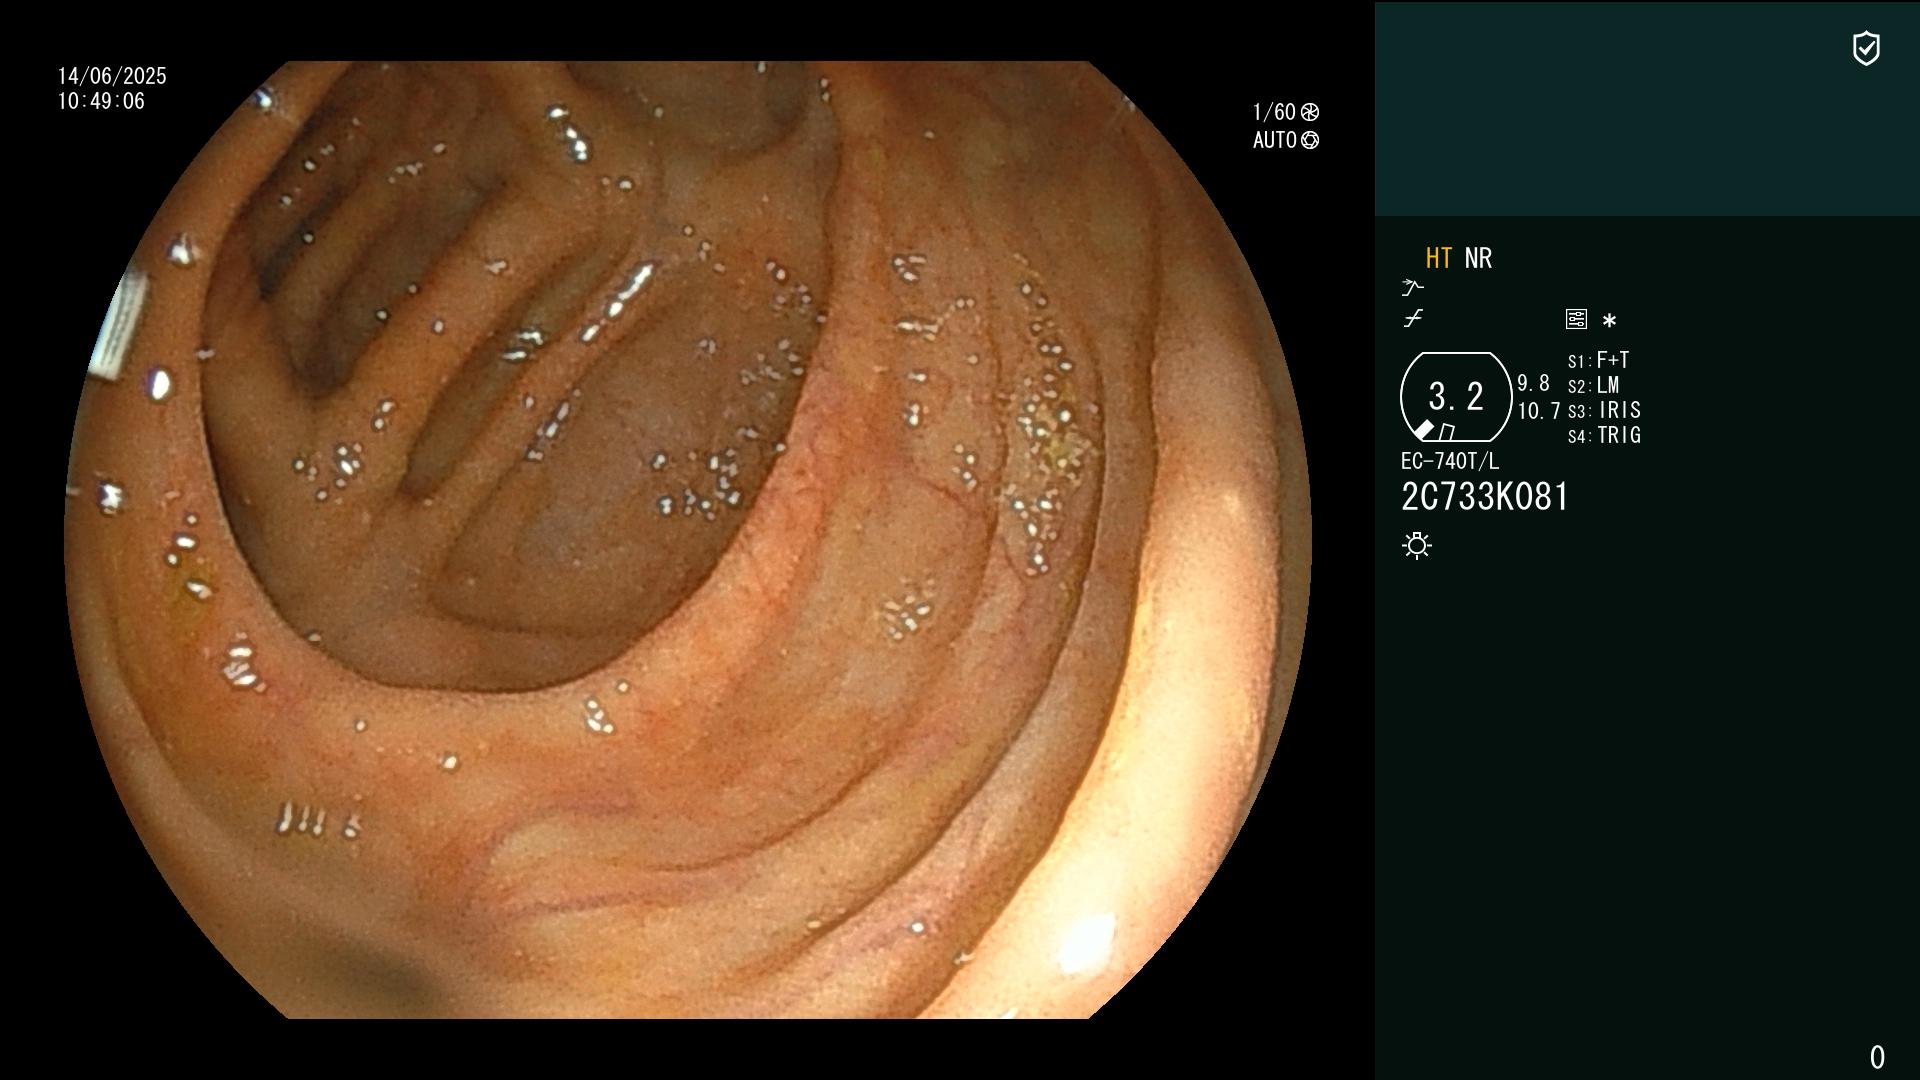Viewport: 1920px width, 1080px height.
Task: Click the 9.8 diameter value
Action: pos(1533,383)
